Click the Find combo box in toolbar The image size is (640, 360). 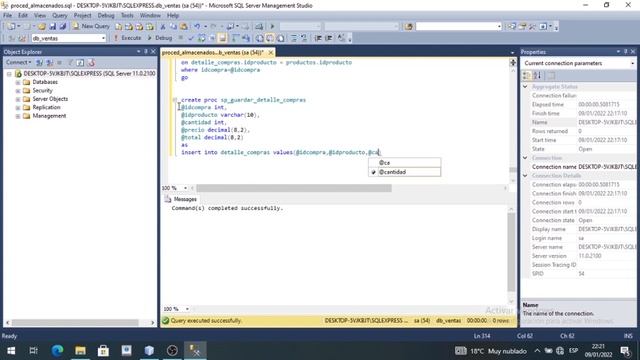[458, 27]
